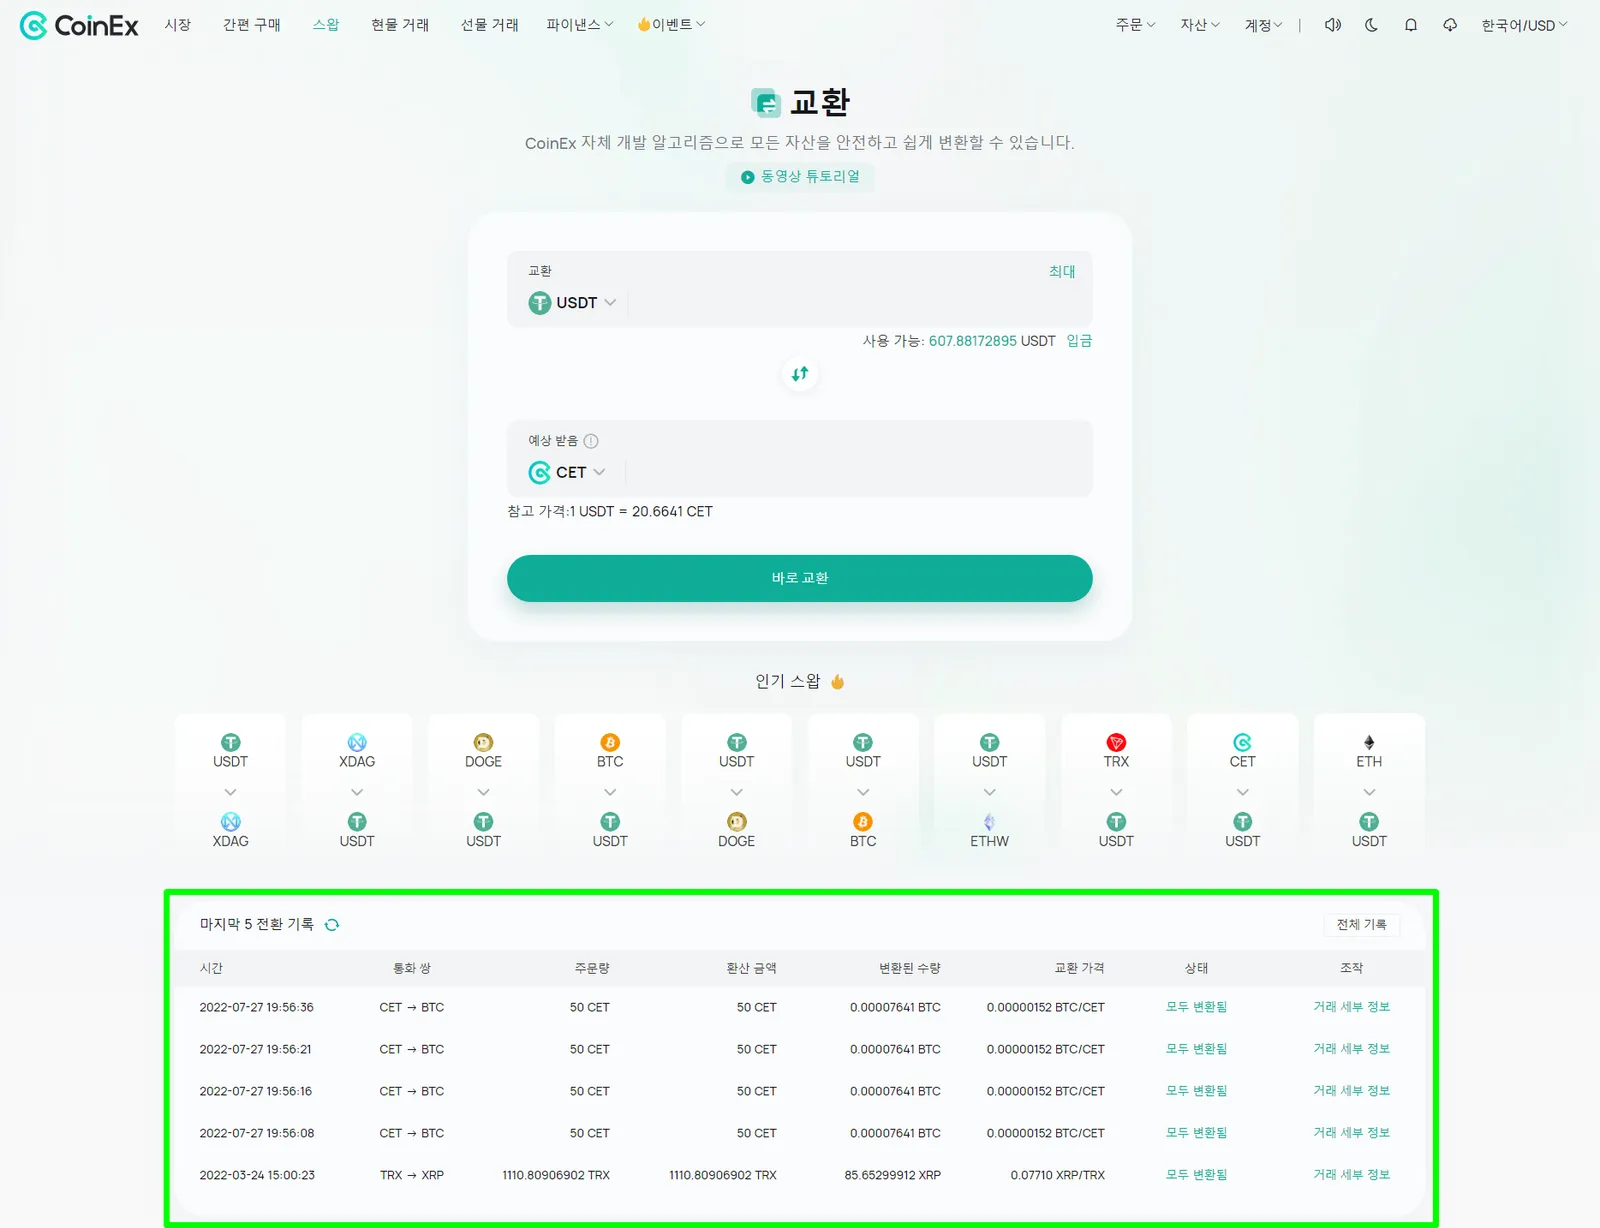Click the 0.07710 XRP/TRX price cell
This screenshot has height=1228, width=1600.
(x=1057, y=1176)
